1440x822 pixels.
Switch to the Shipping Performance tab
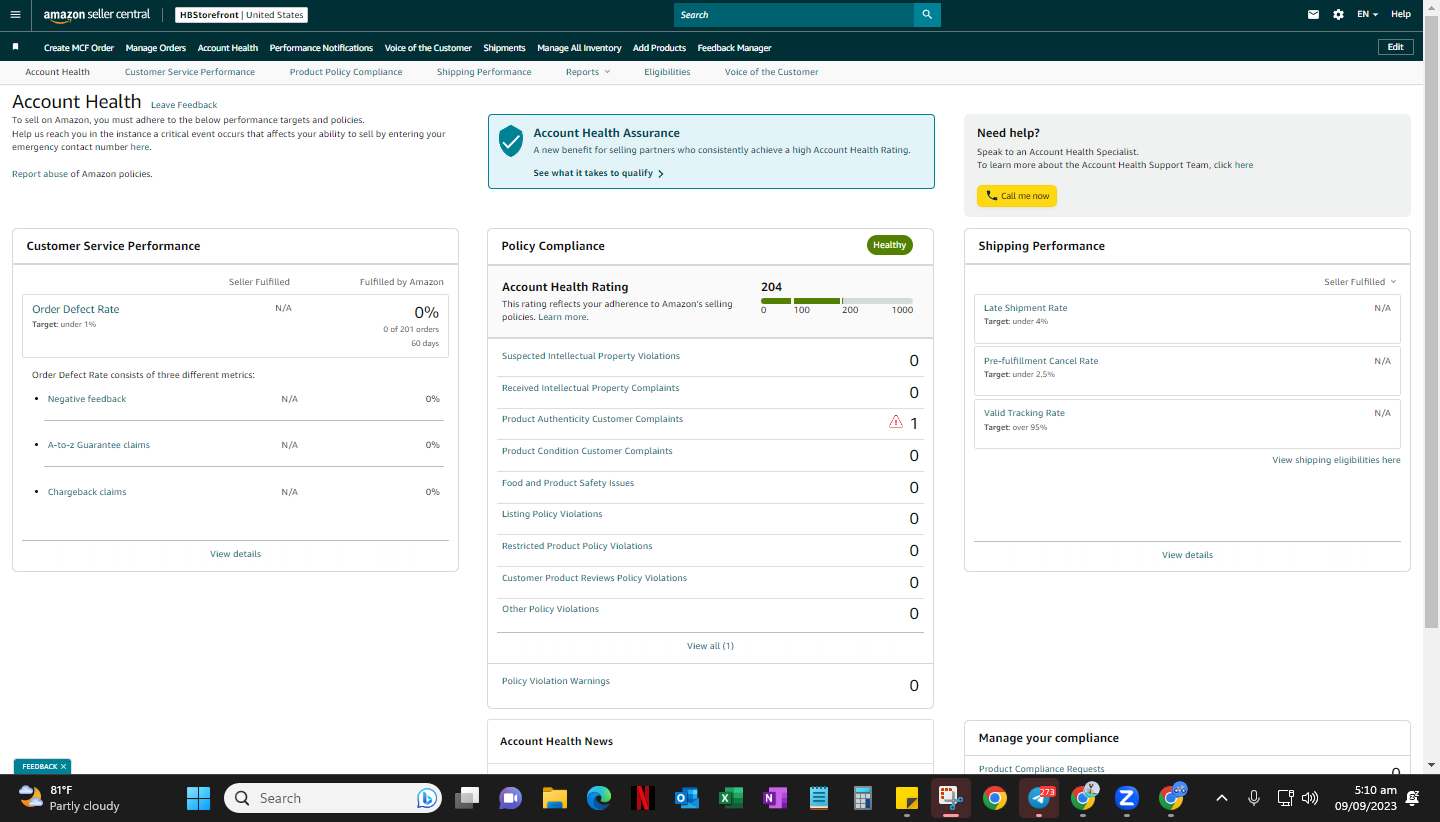pos(484,72)
